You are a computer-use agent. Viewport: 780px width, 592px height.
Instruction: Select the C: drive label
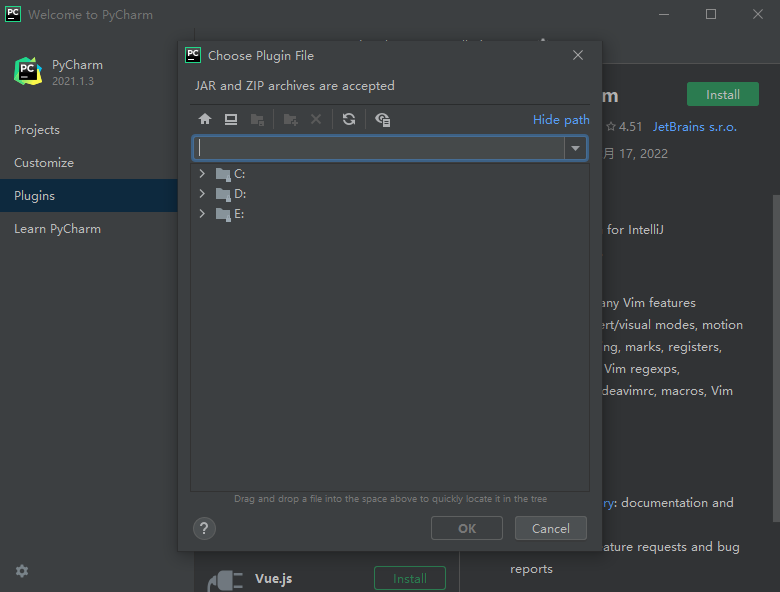(240, 174)
